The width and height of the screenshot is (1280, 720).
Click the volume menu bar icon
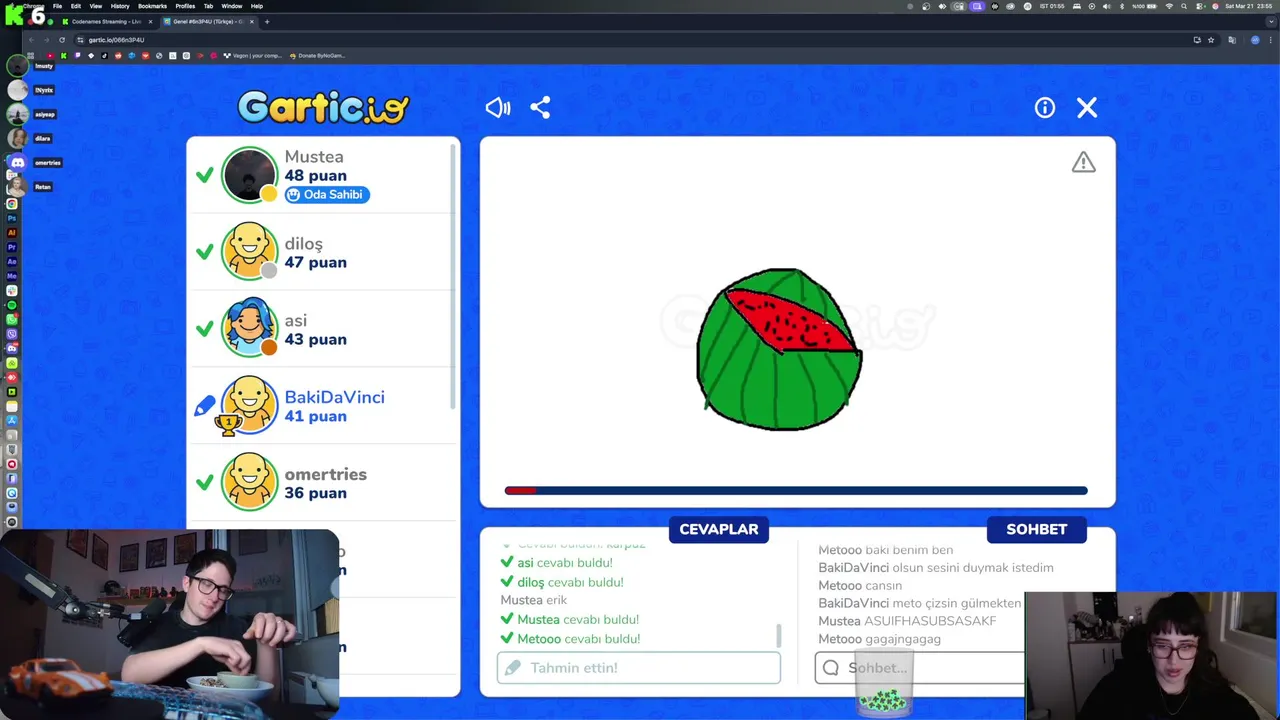pyautogui.click(x=1106, y=6)
